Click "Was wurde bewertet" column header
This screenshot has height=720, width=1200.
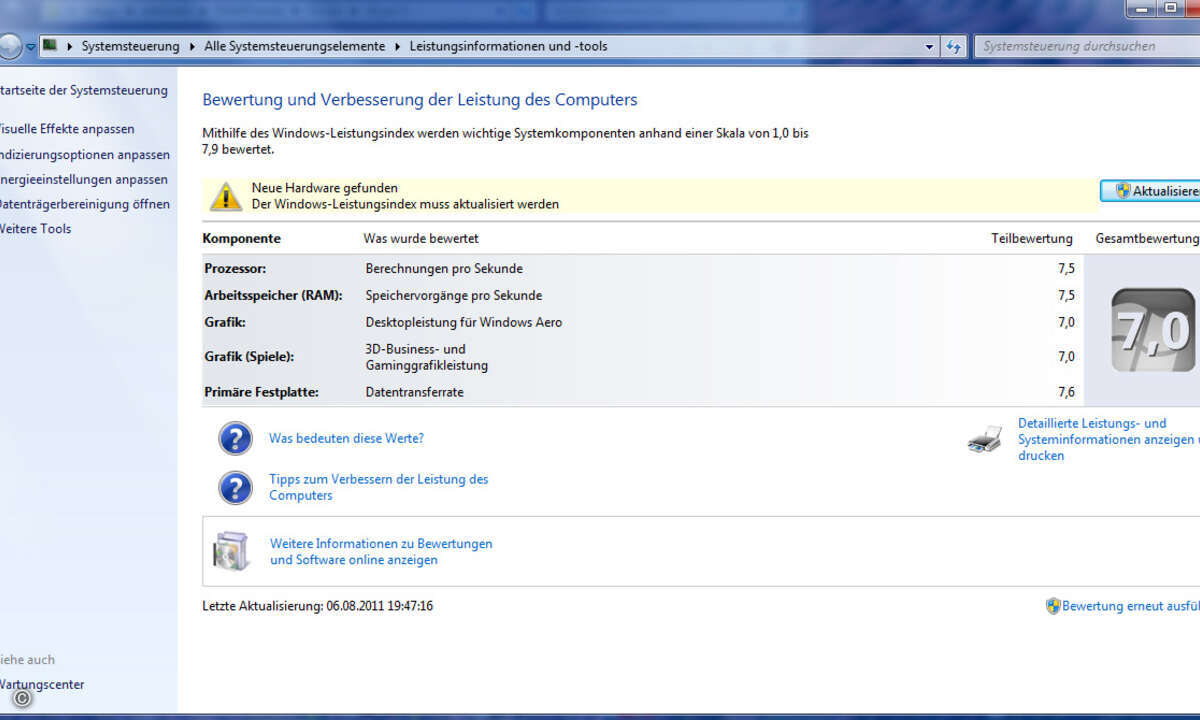[x=421, y=239]
